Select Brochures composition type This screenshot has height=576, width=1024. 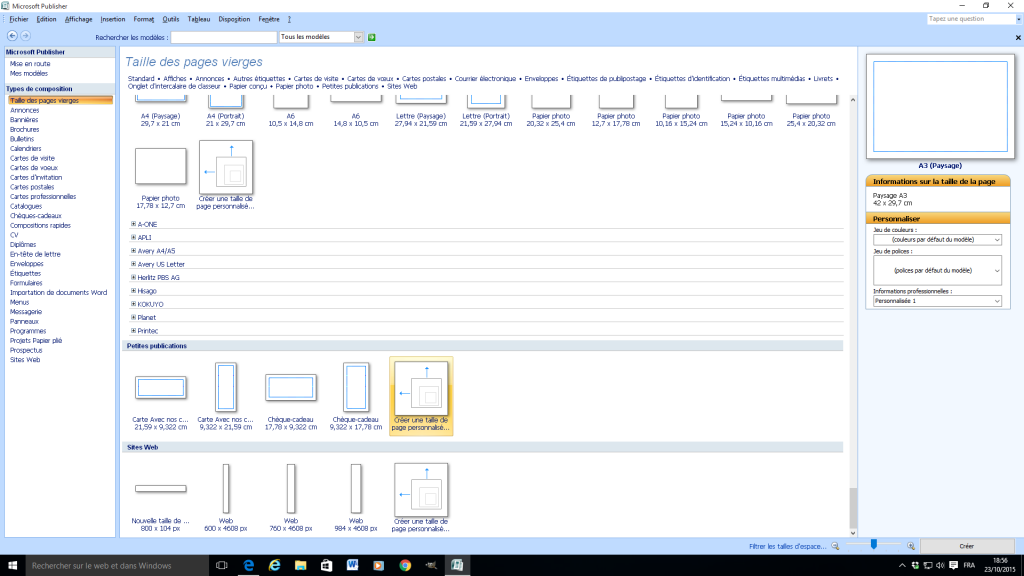coord(25,129)
